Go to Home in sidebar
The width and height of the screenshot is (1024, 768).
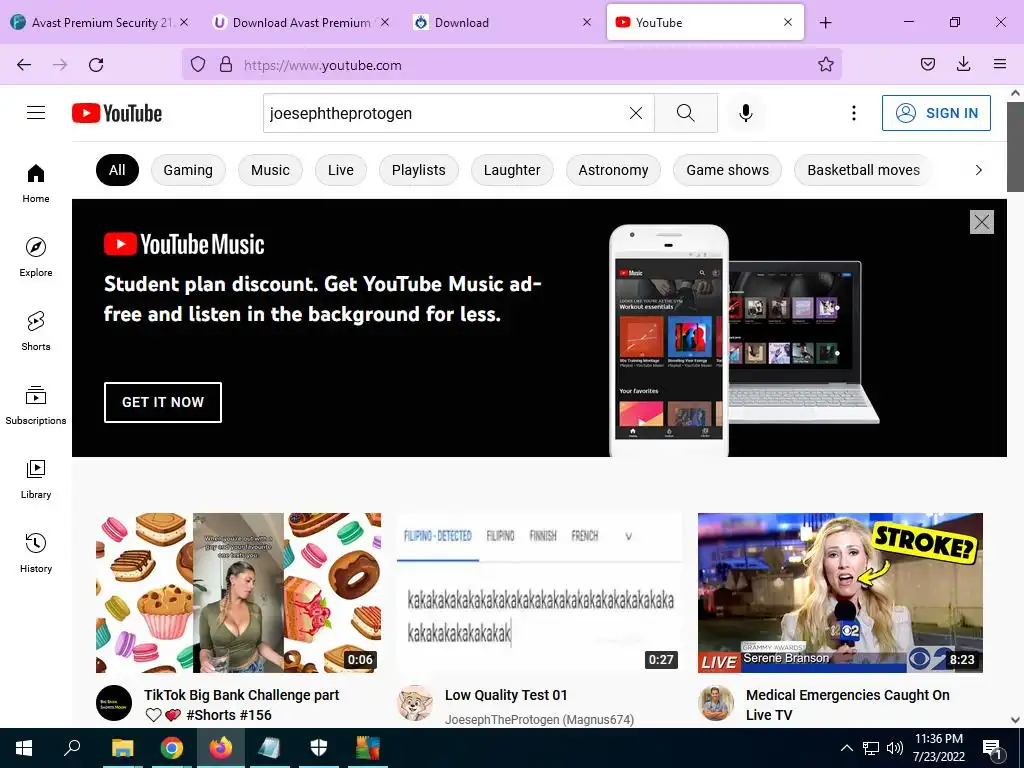click(x=36, y=184)
